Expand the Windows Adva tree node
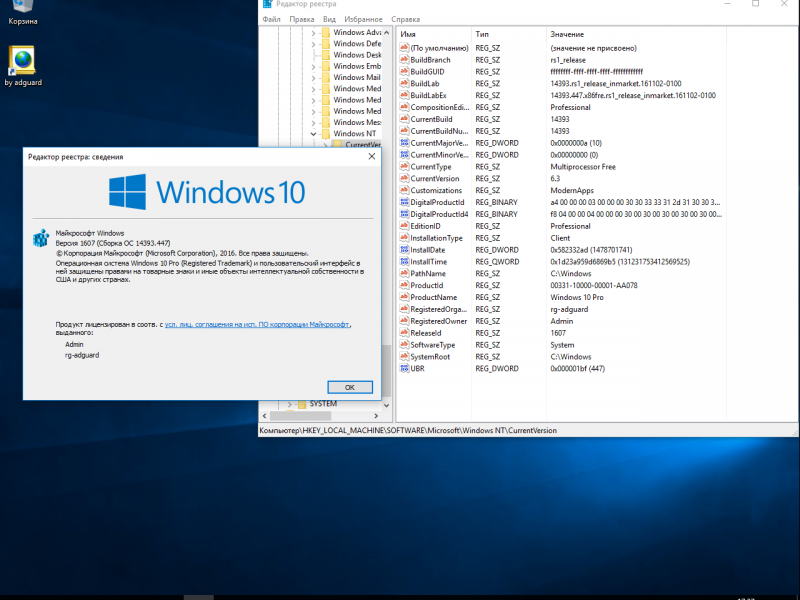This screenshot has width=800, height=600. point(313,33)
